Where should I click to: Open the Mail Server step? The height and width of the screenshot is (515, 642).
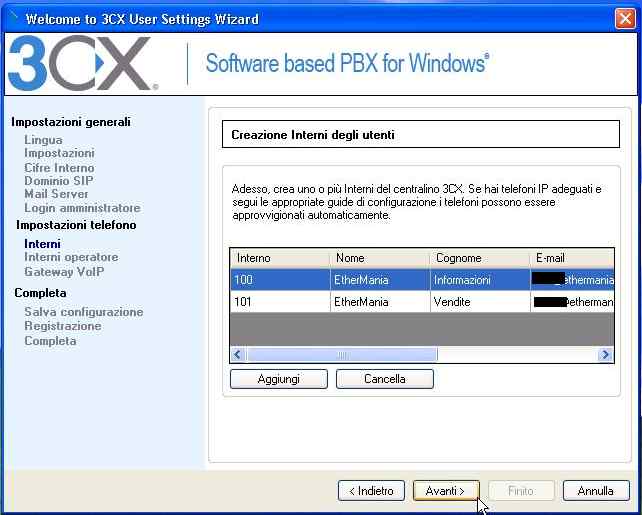(x=56, y=194)
